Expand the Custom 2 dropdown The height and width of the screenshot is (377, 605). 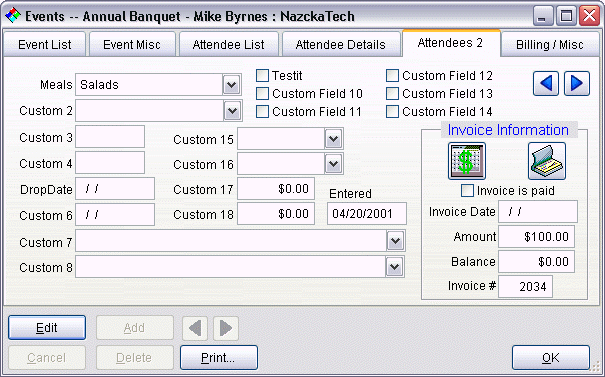coord(233,111)
